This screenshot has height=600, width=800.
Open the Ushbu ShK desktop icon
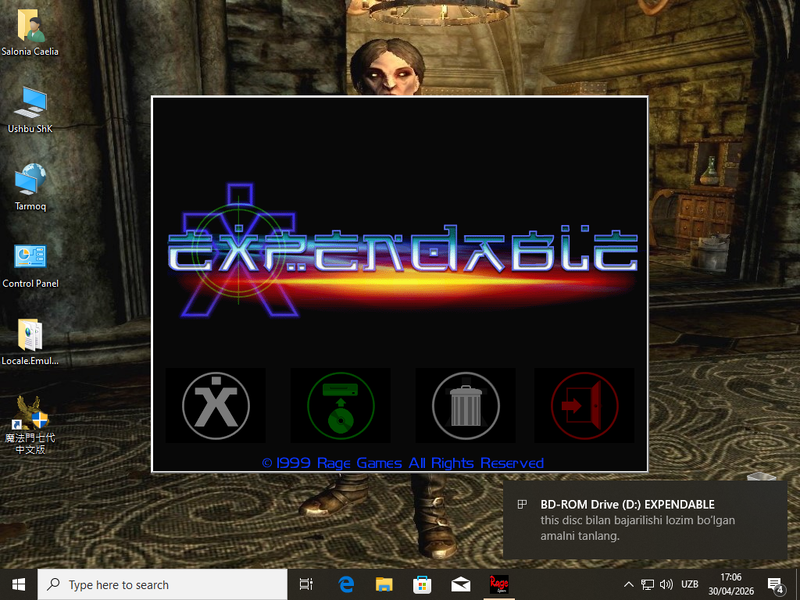tap(30, 110)
